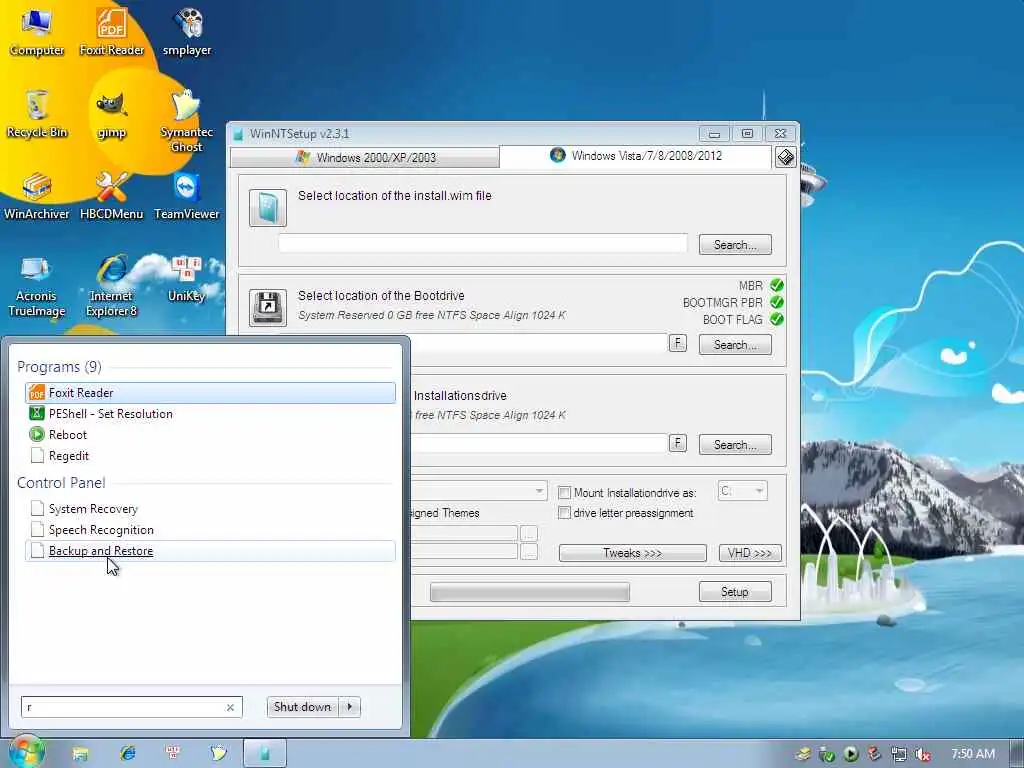This screenshot has width=1024, height=768.
Task: Launch Internet Explorer 8 desktop icon
Action: (112, 285)
